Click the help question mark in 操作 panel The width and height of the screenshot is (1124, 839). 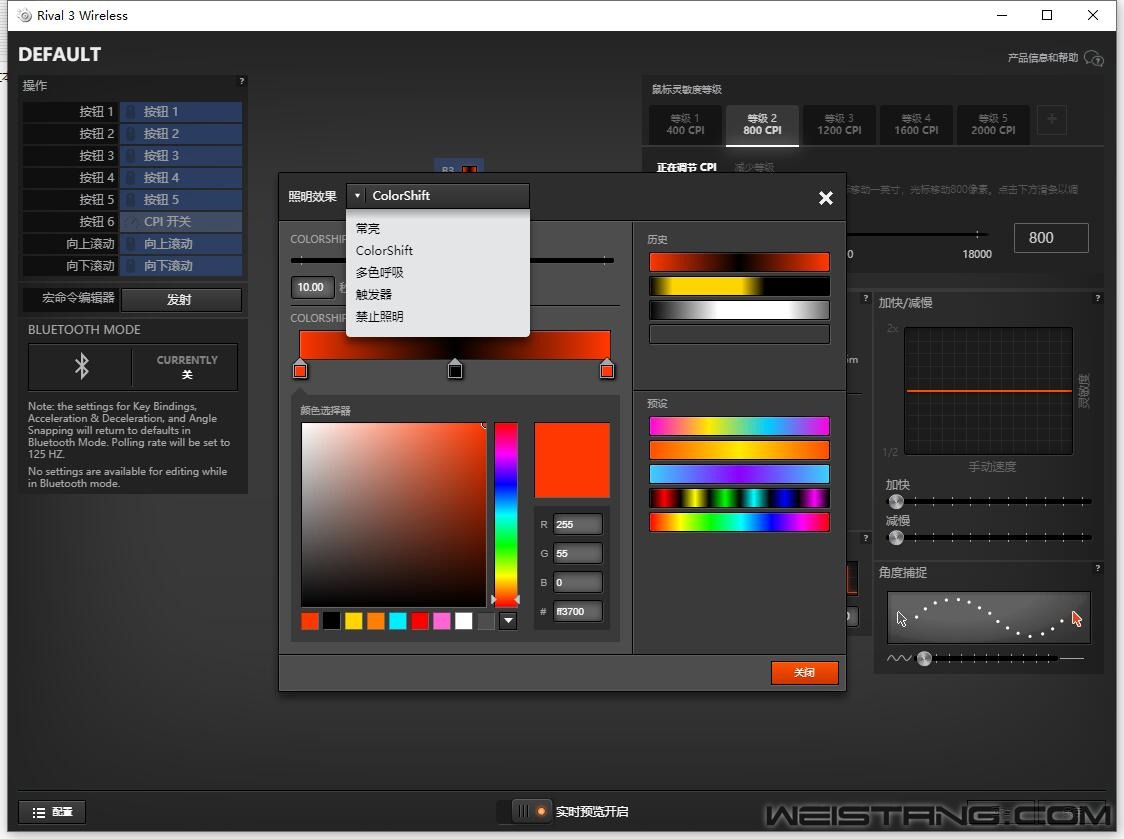(242, 81)
